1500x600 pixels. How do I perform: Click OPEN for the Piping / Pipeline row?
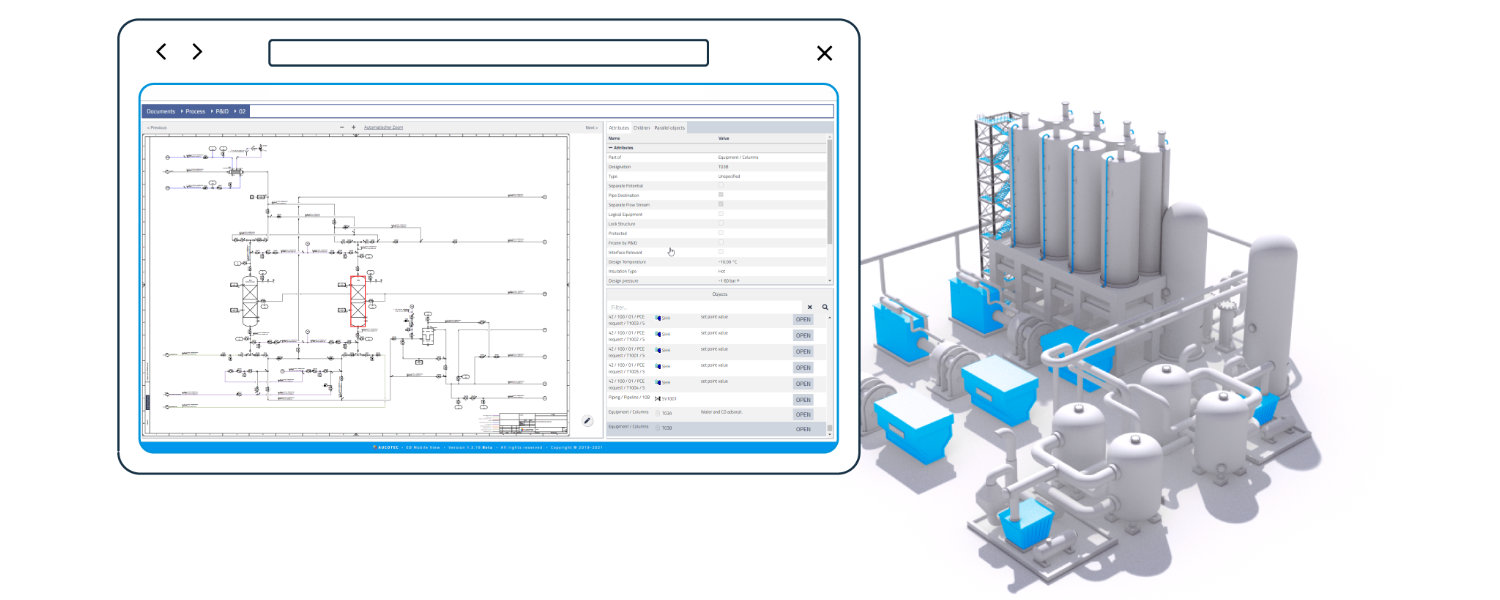[803, 399]
